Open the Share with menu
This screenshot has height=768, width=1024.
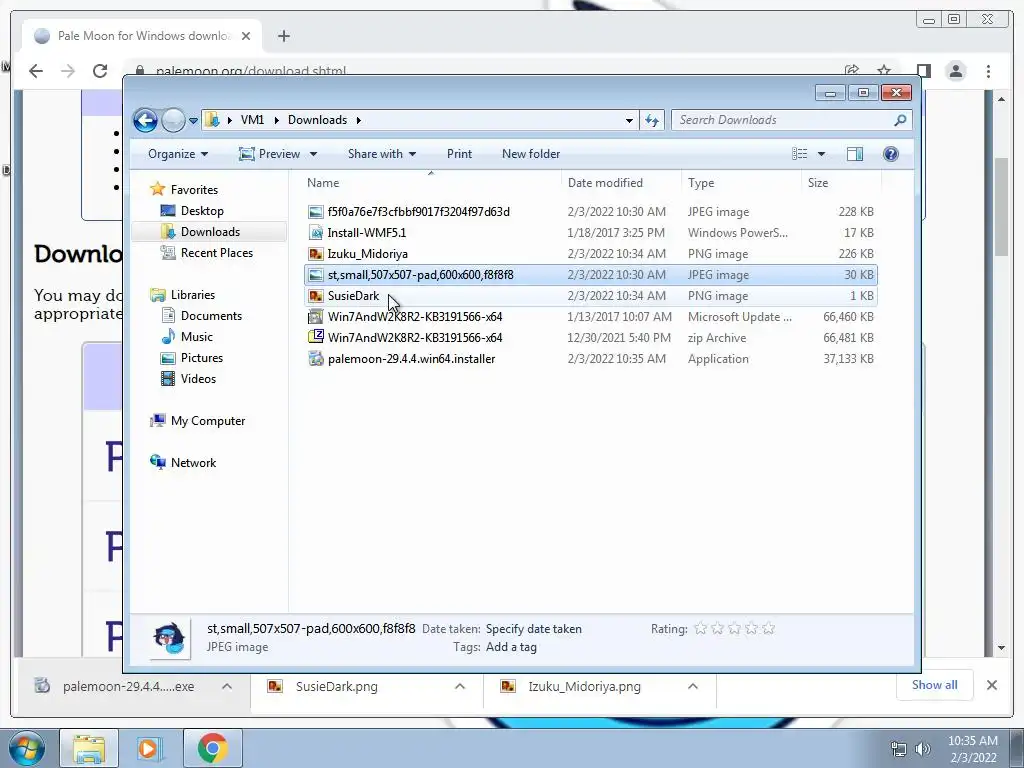tap(381, 154)
